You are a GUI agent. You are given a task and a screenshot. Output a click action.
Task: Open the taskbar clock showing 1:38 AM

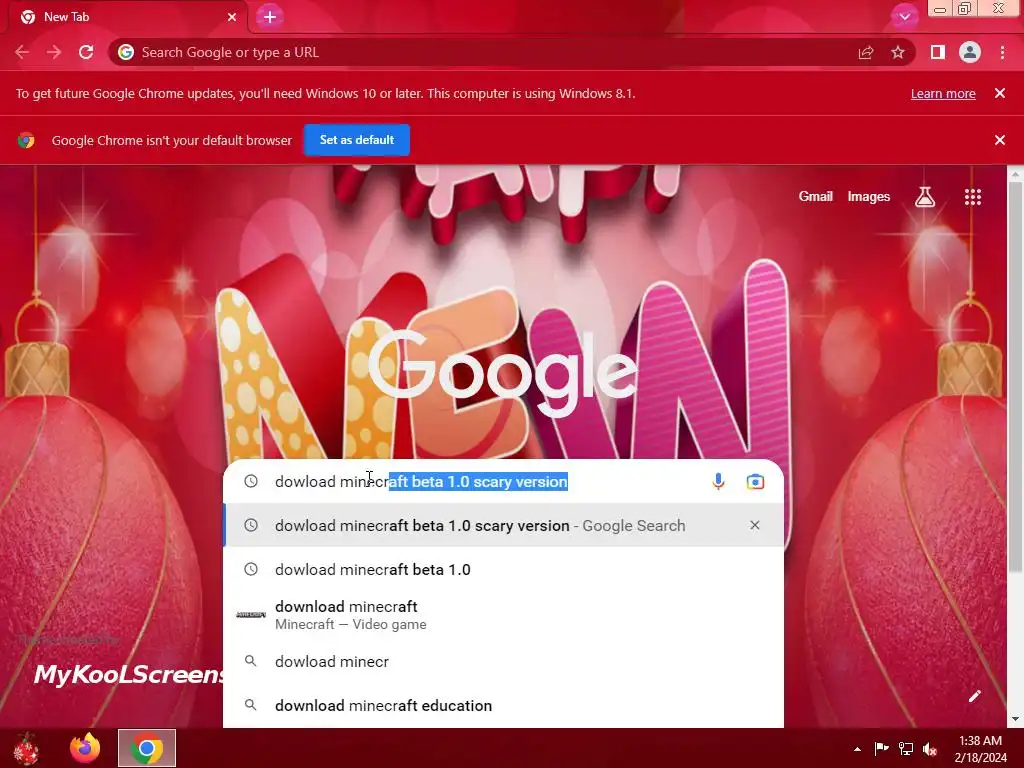click(x=980, y=749)
